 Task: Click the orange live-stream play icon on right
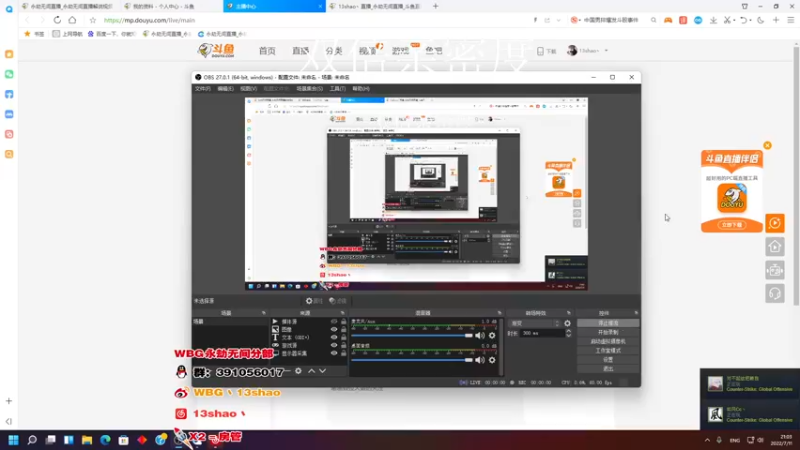(x=774, y=223)
